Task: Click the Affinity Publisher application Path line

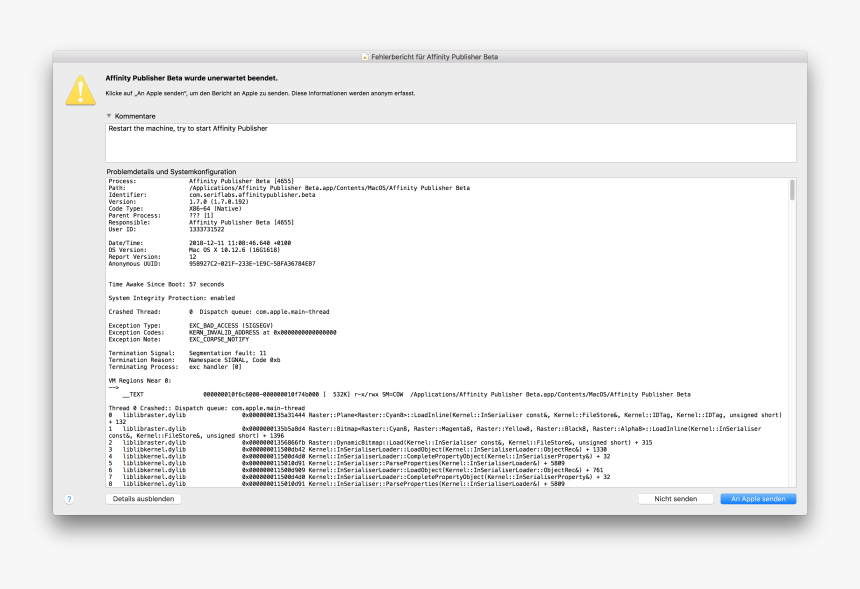Action: point(300,187)
